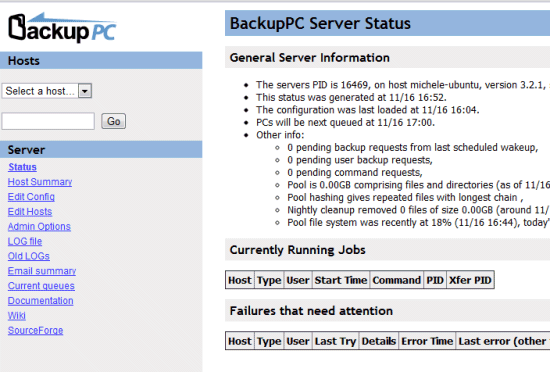Click the Go button
The width and height of the screenshot is (550, 372).
coord(114,121)
